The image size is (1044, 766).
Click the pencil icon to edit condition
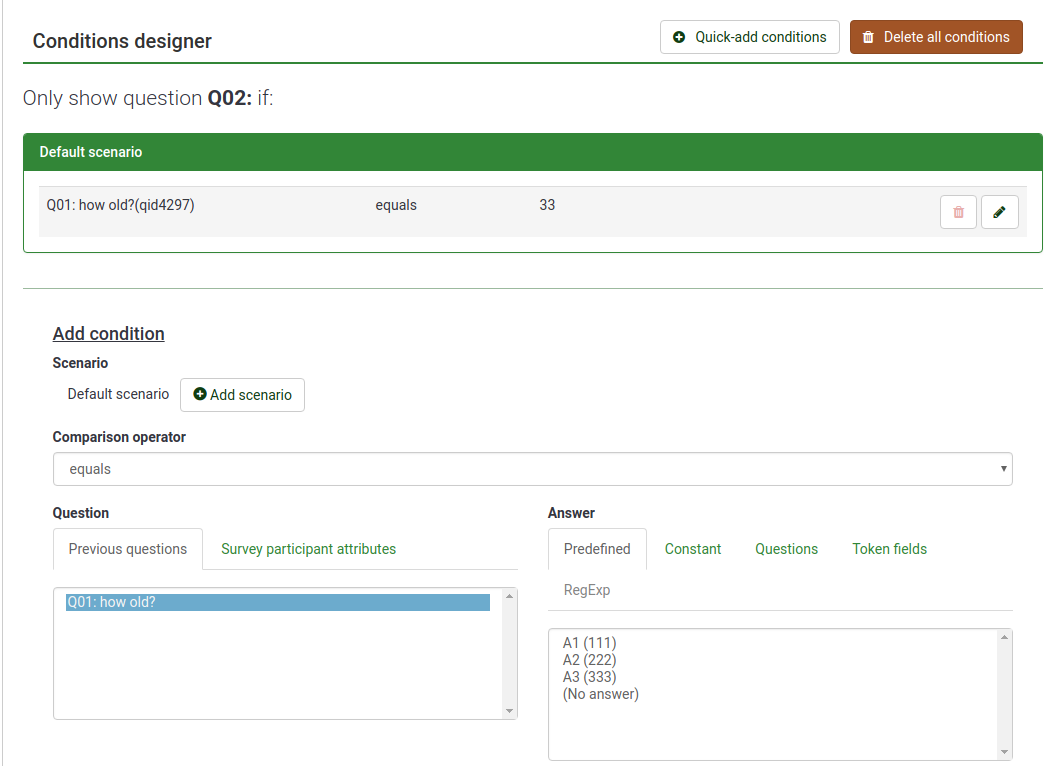tap(999, 212)
